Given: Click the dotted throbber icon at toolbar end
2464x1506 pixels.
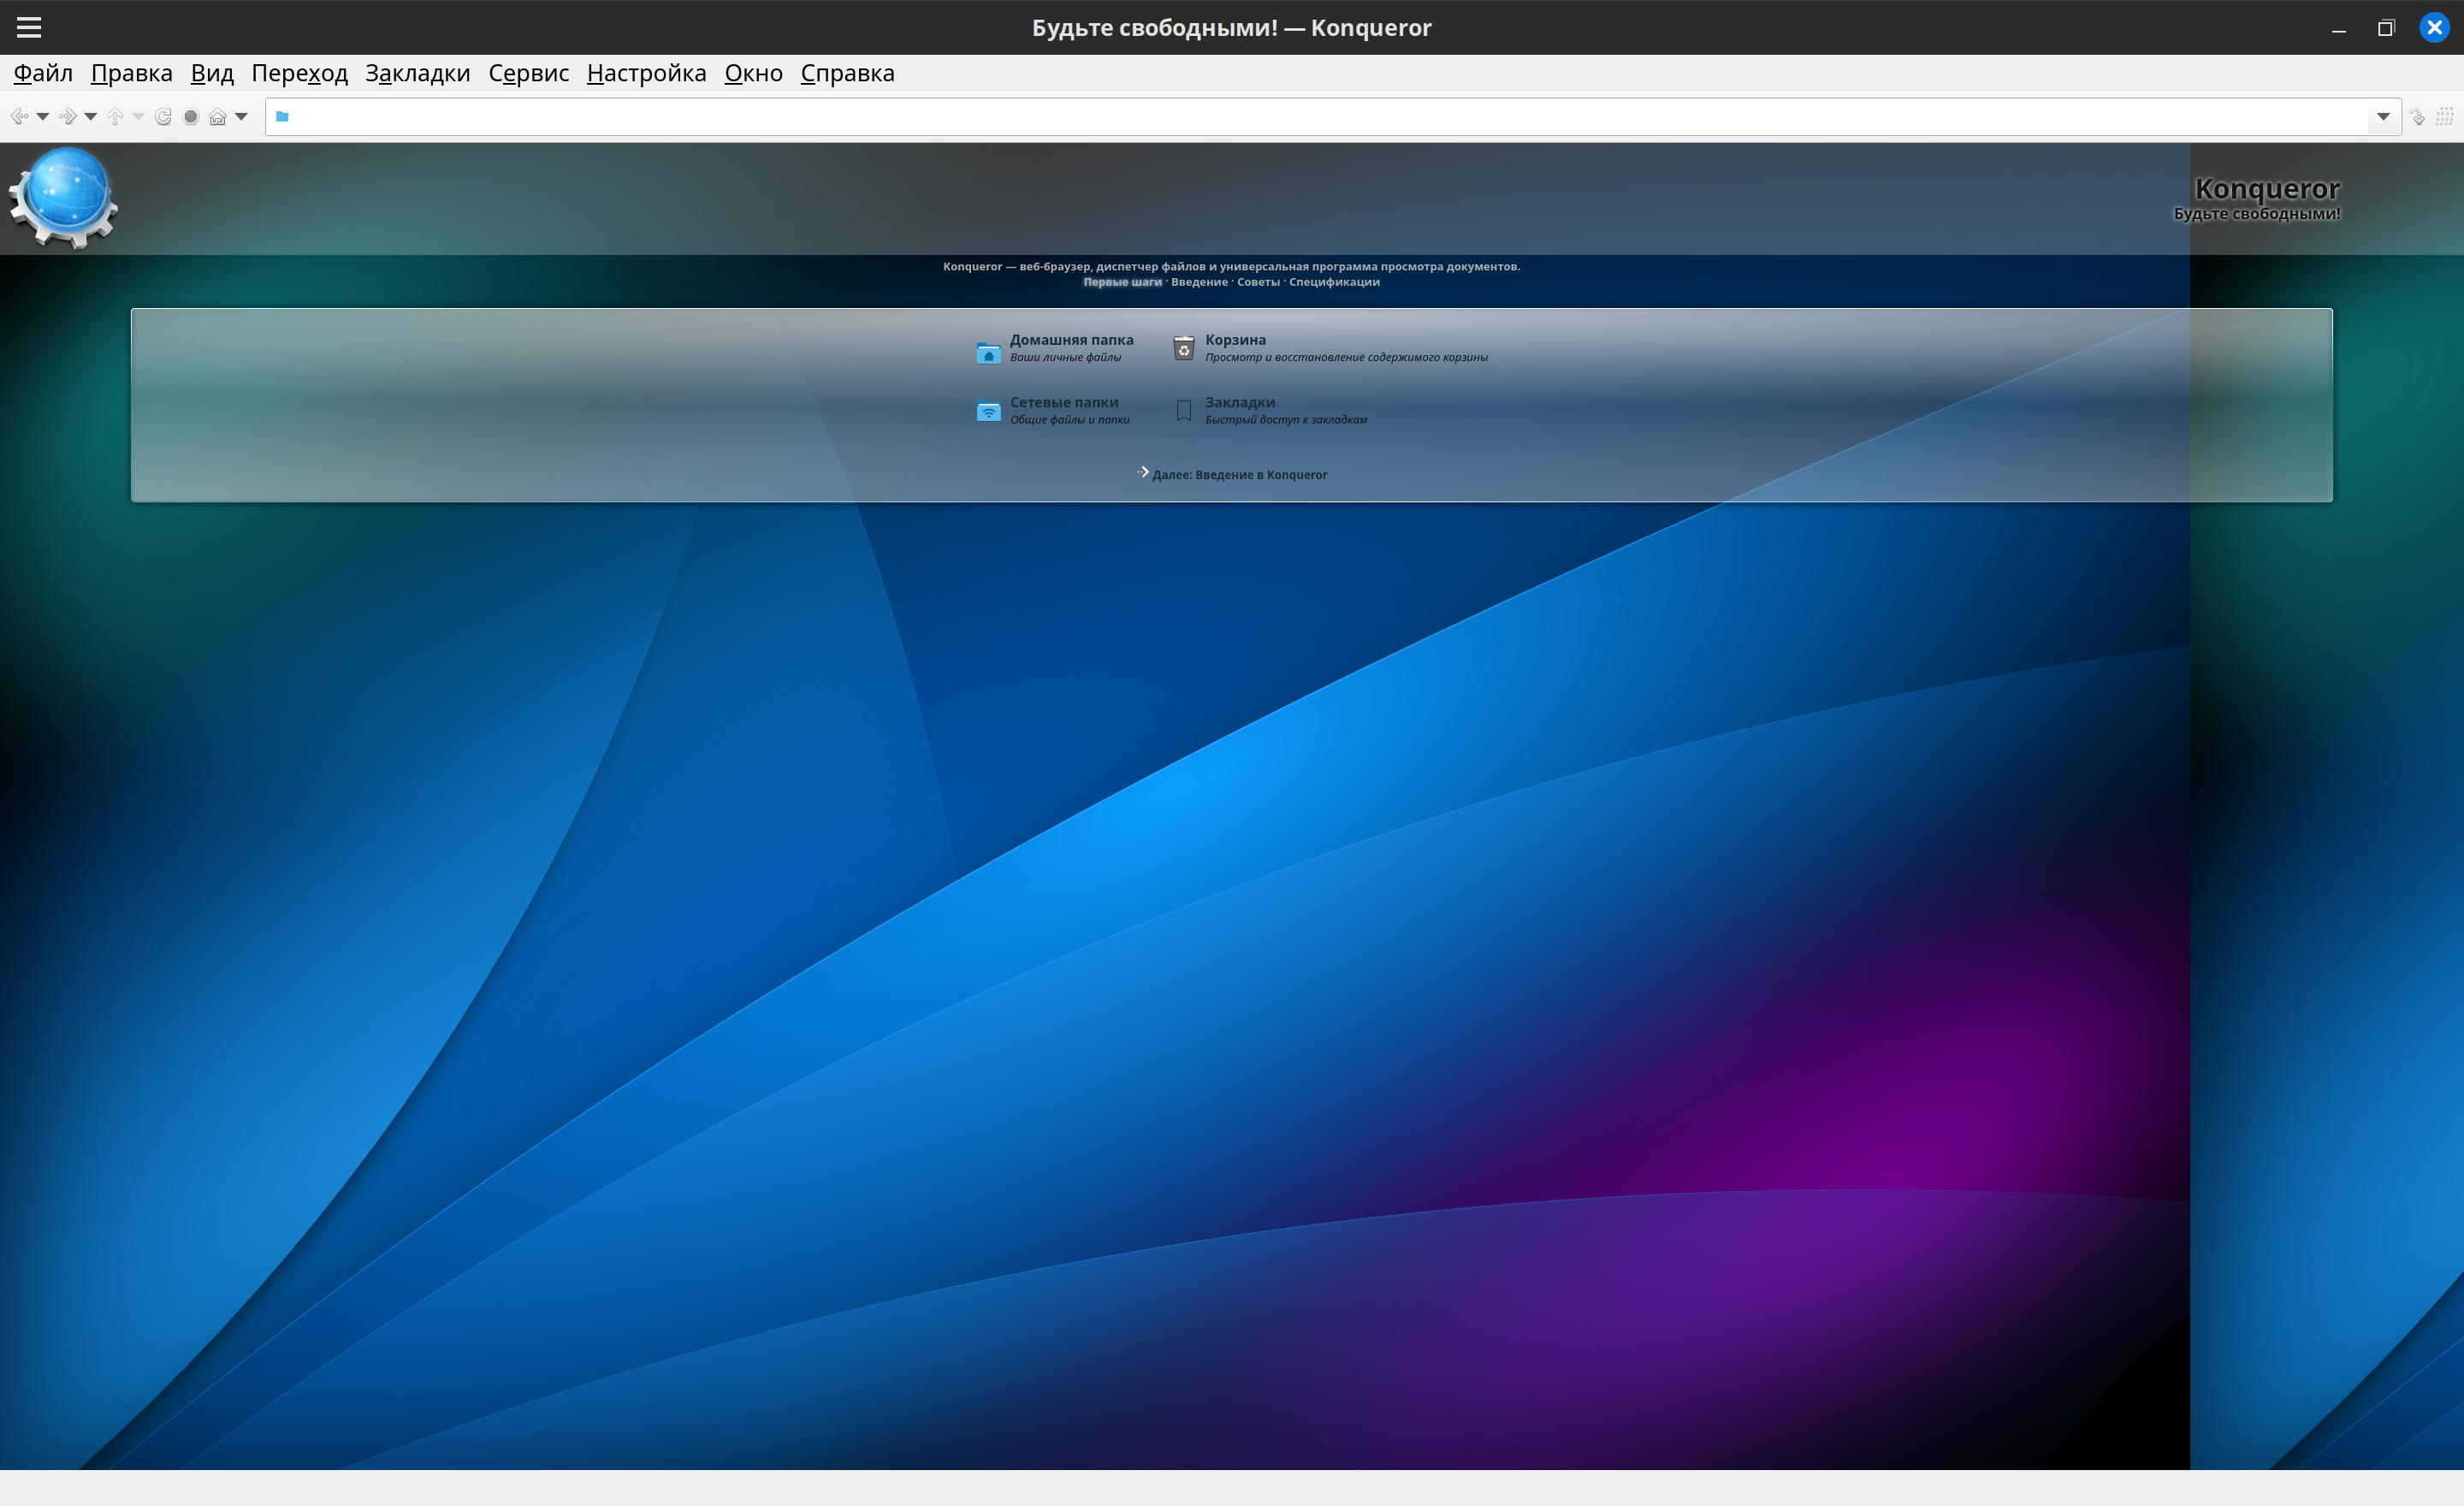Looking at the screenshot, I should click(x=2444, y=117).
